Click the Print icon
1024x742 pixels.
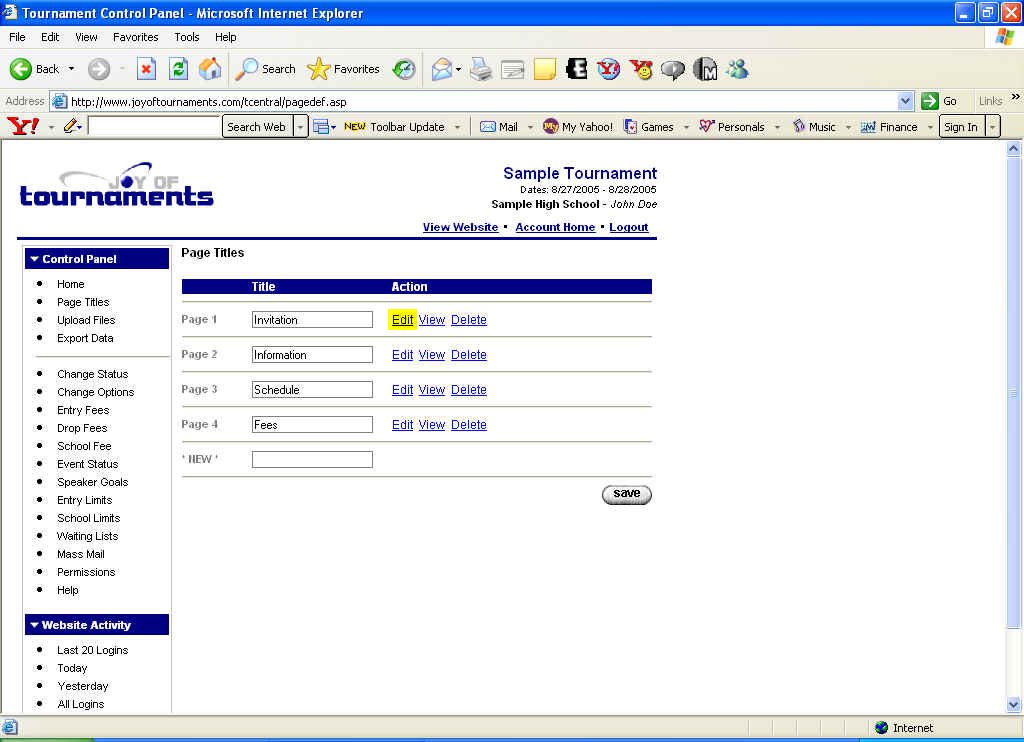481,69
